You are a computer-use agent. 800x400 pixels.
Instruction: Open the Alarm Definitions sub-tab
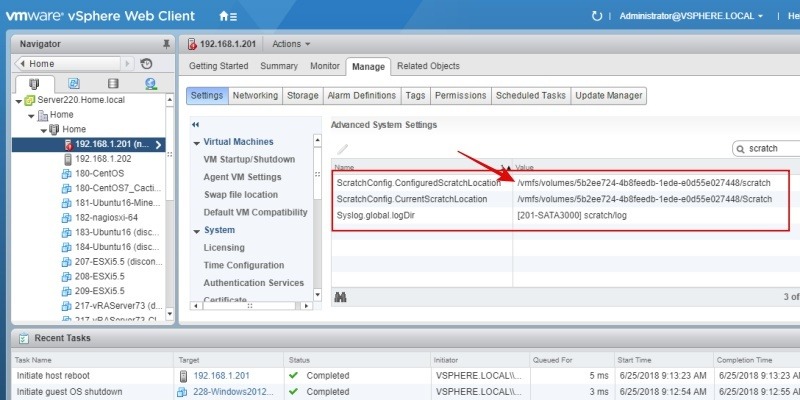(x=362, y=95)
